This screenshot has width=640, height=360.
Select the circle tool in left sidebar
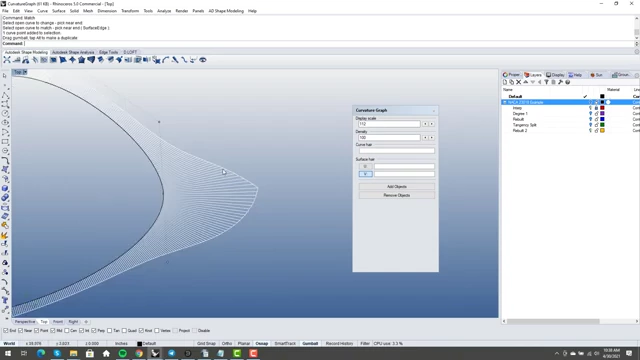click(5, 113)
